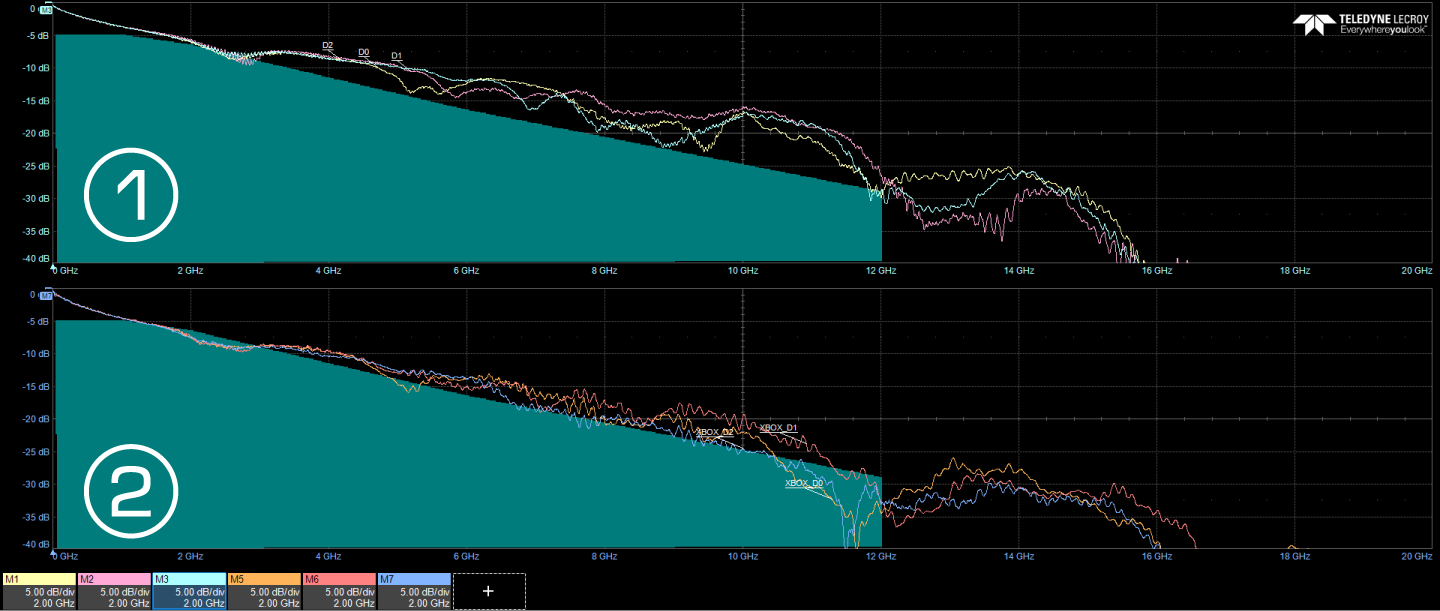Click the M3 trace marker on top grid
The height and width of the screenshot is (611, 1440).
[x=45, y=10]
